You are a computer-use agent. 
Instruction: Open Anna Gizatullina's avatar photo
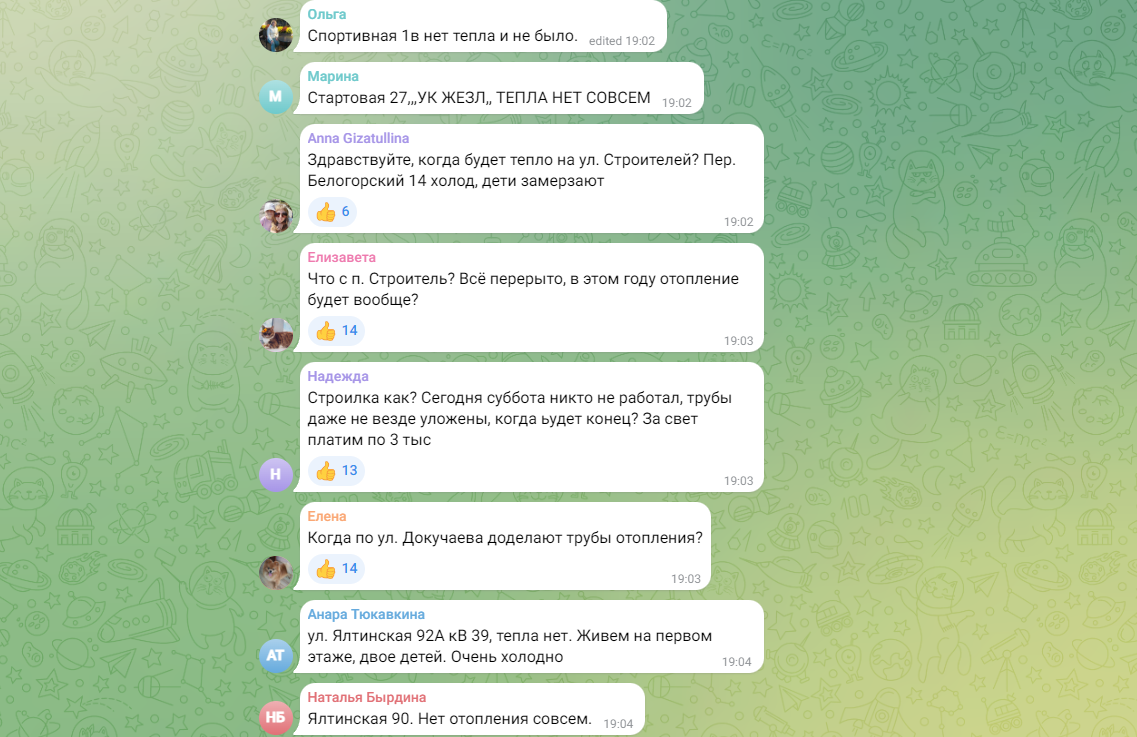276,216
